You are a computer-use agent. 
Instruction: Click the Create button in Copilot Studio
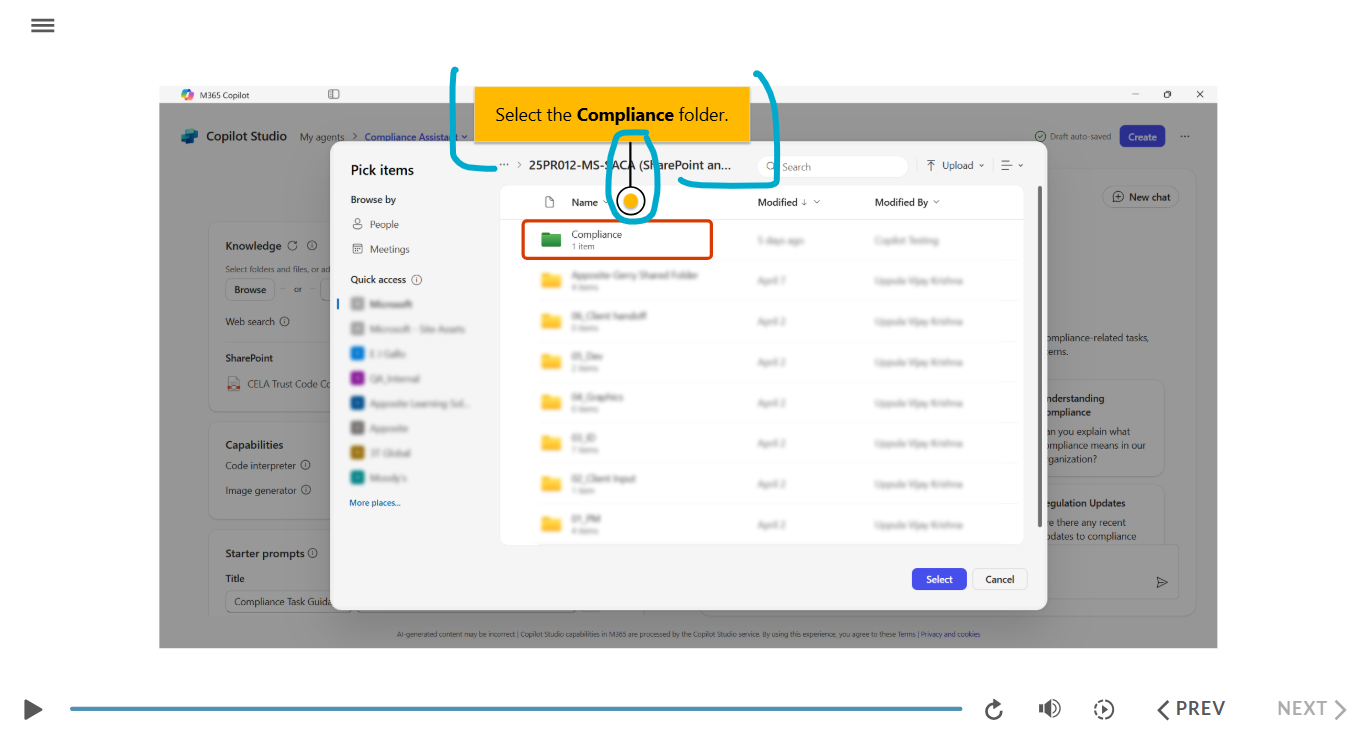1142,137
